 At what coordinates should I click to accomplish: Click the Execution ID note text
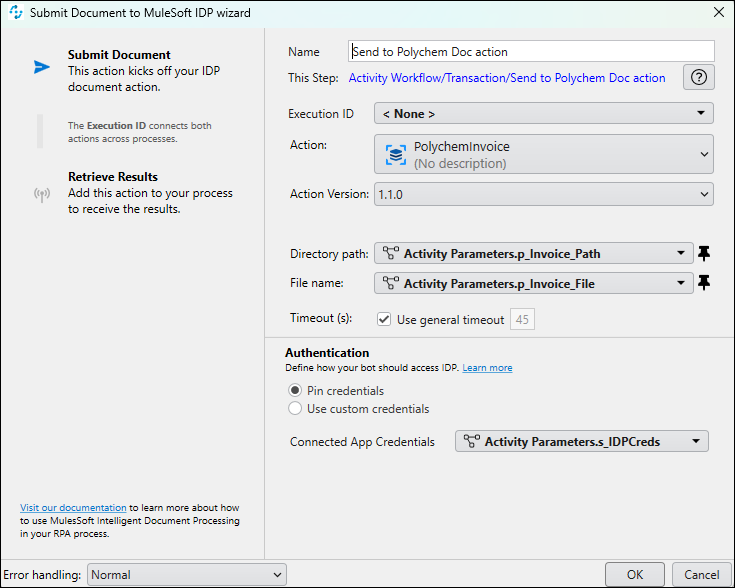coord(140,132)
